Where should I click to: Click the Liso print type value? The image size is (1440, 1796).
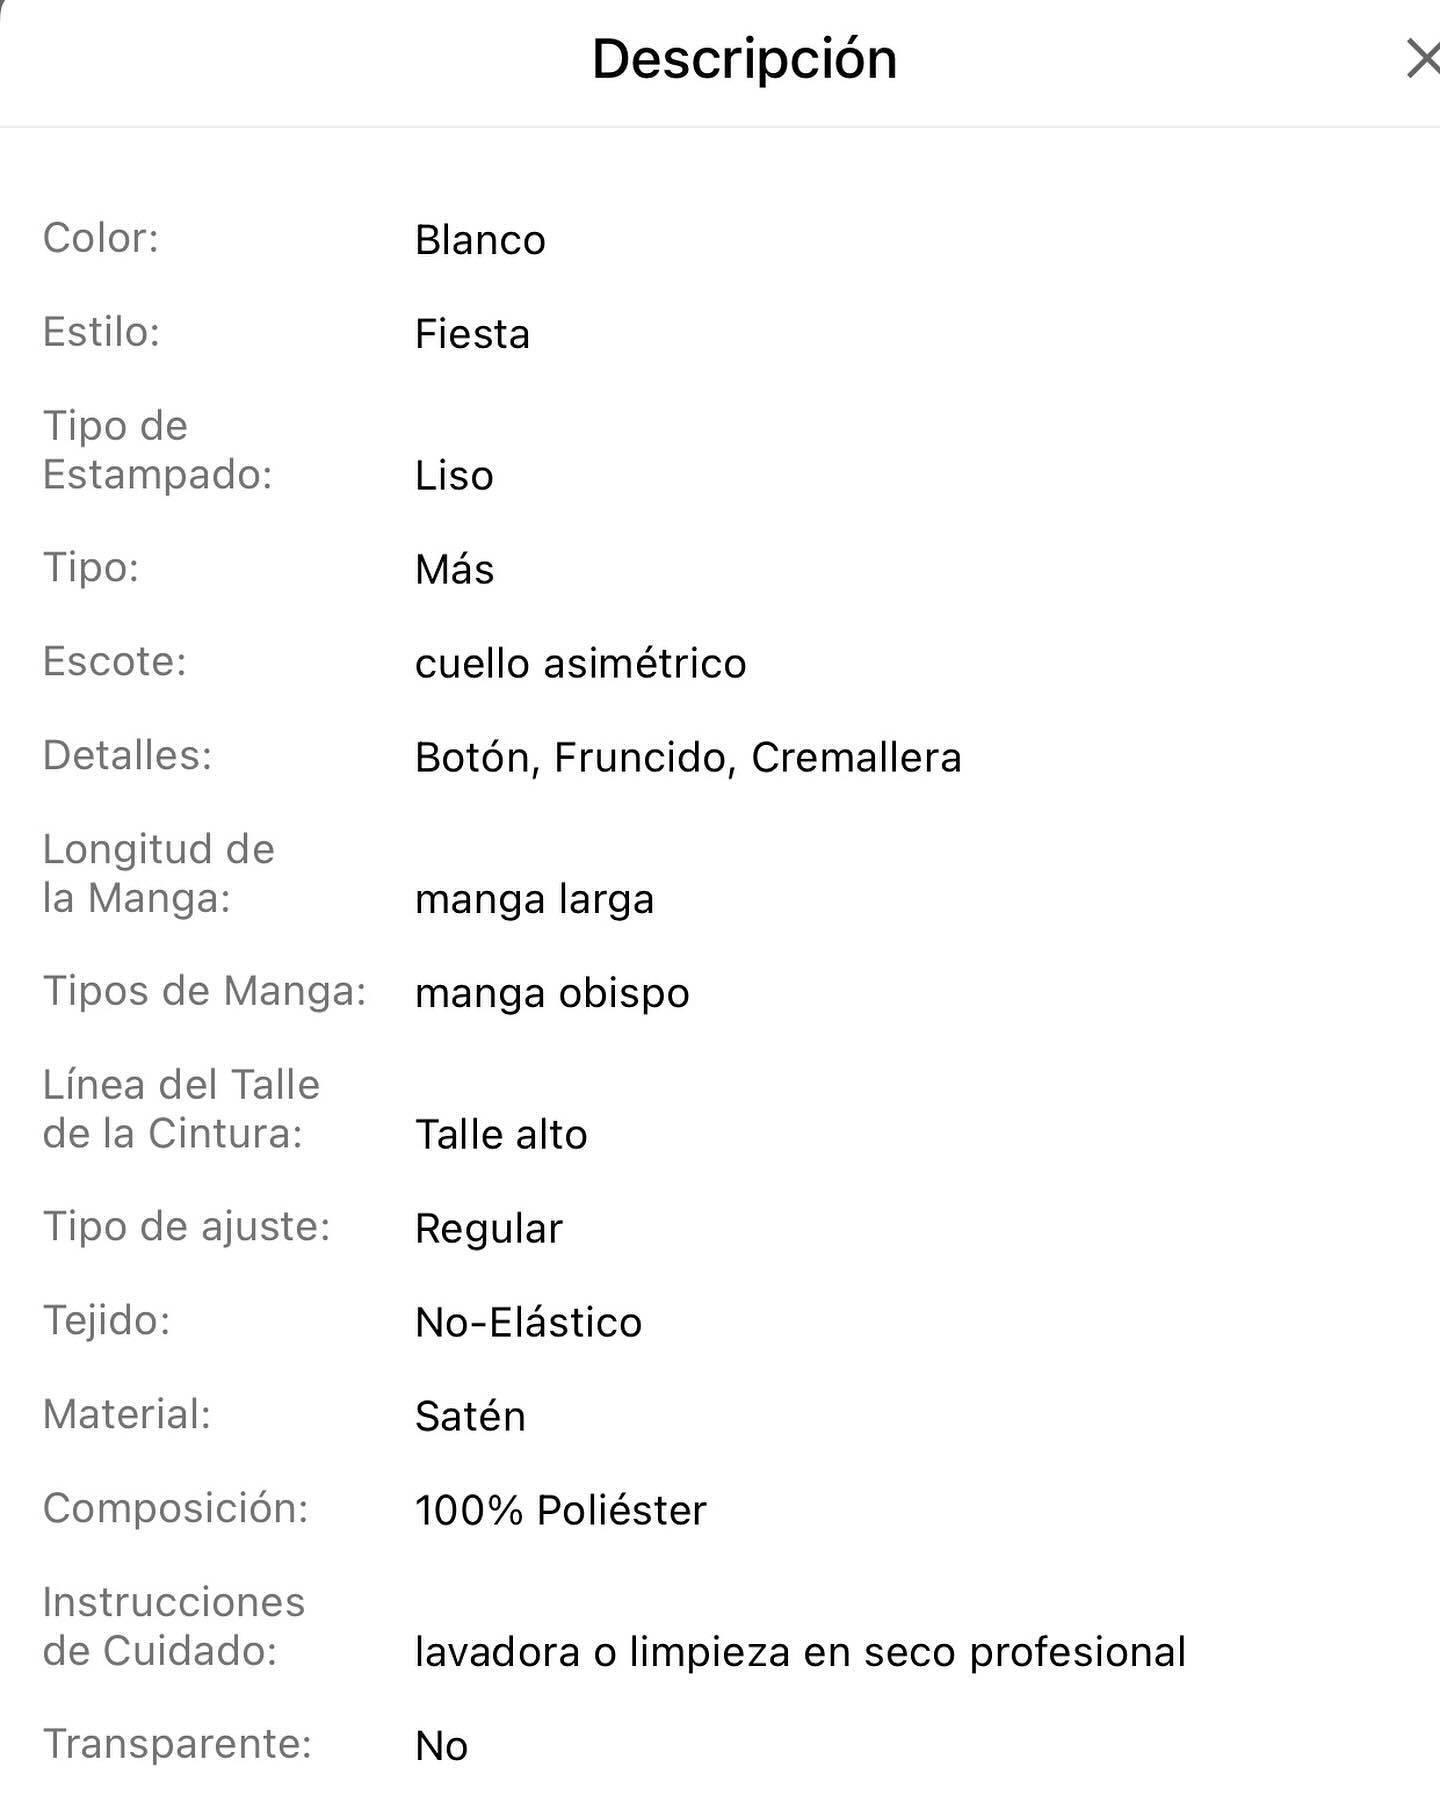[x=454, y=476]
